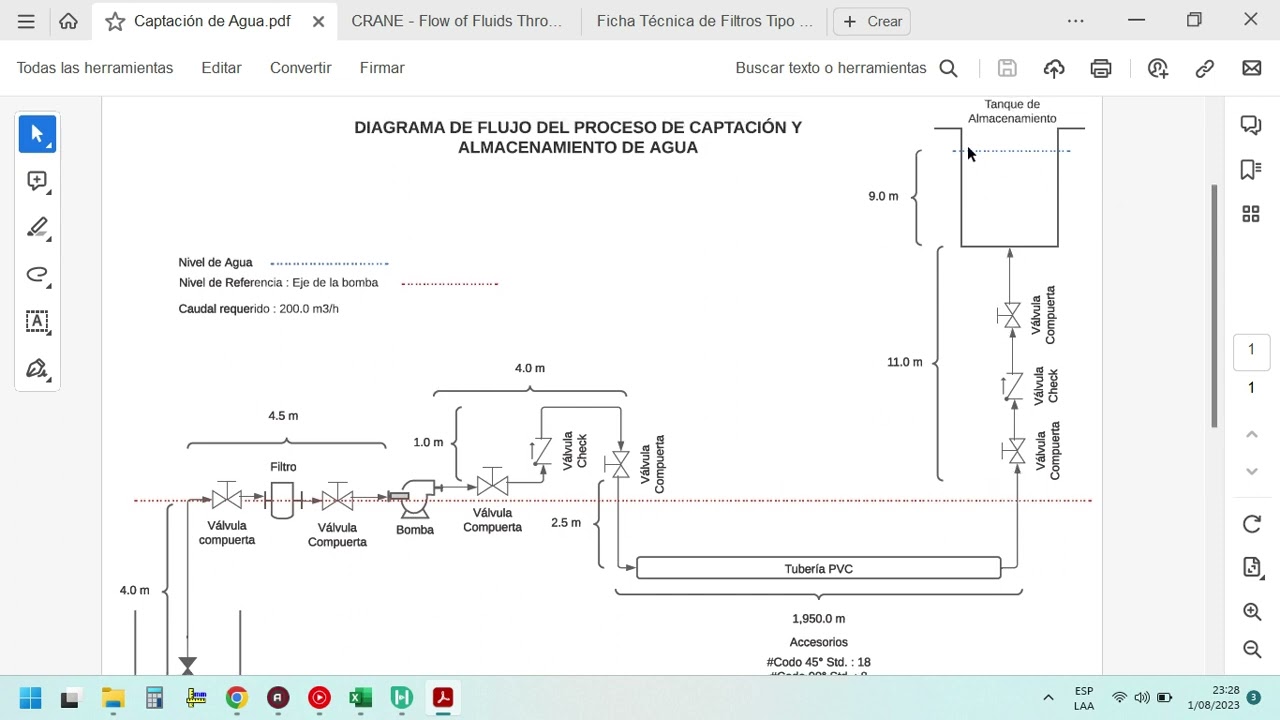Click the '1,950.0 m' length label
1280x720 pixels.
[818, 619]
